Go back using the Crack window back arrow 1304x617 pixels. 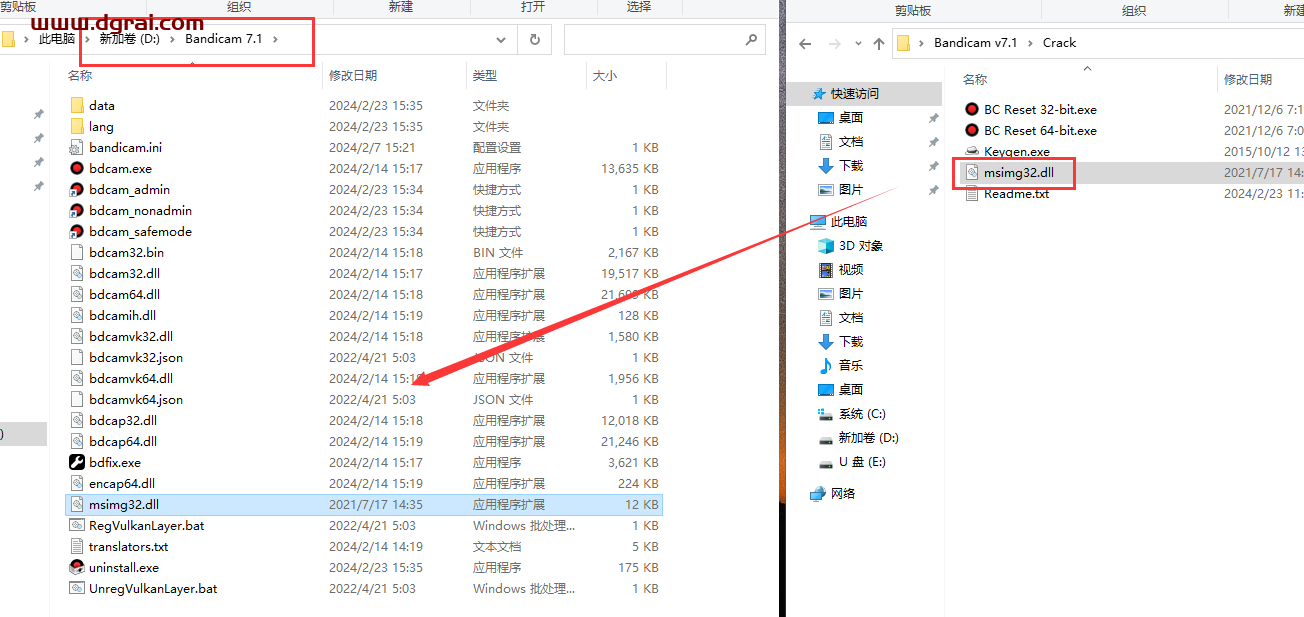click(x=806, y=43)
